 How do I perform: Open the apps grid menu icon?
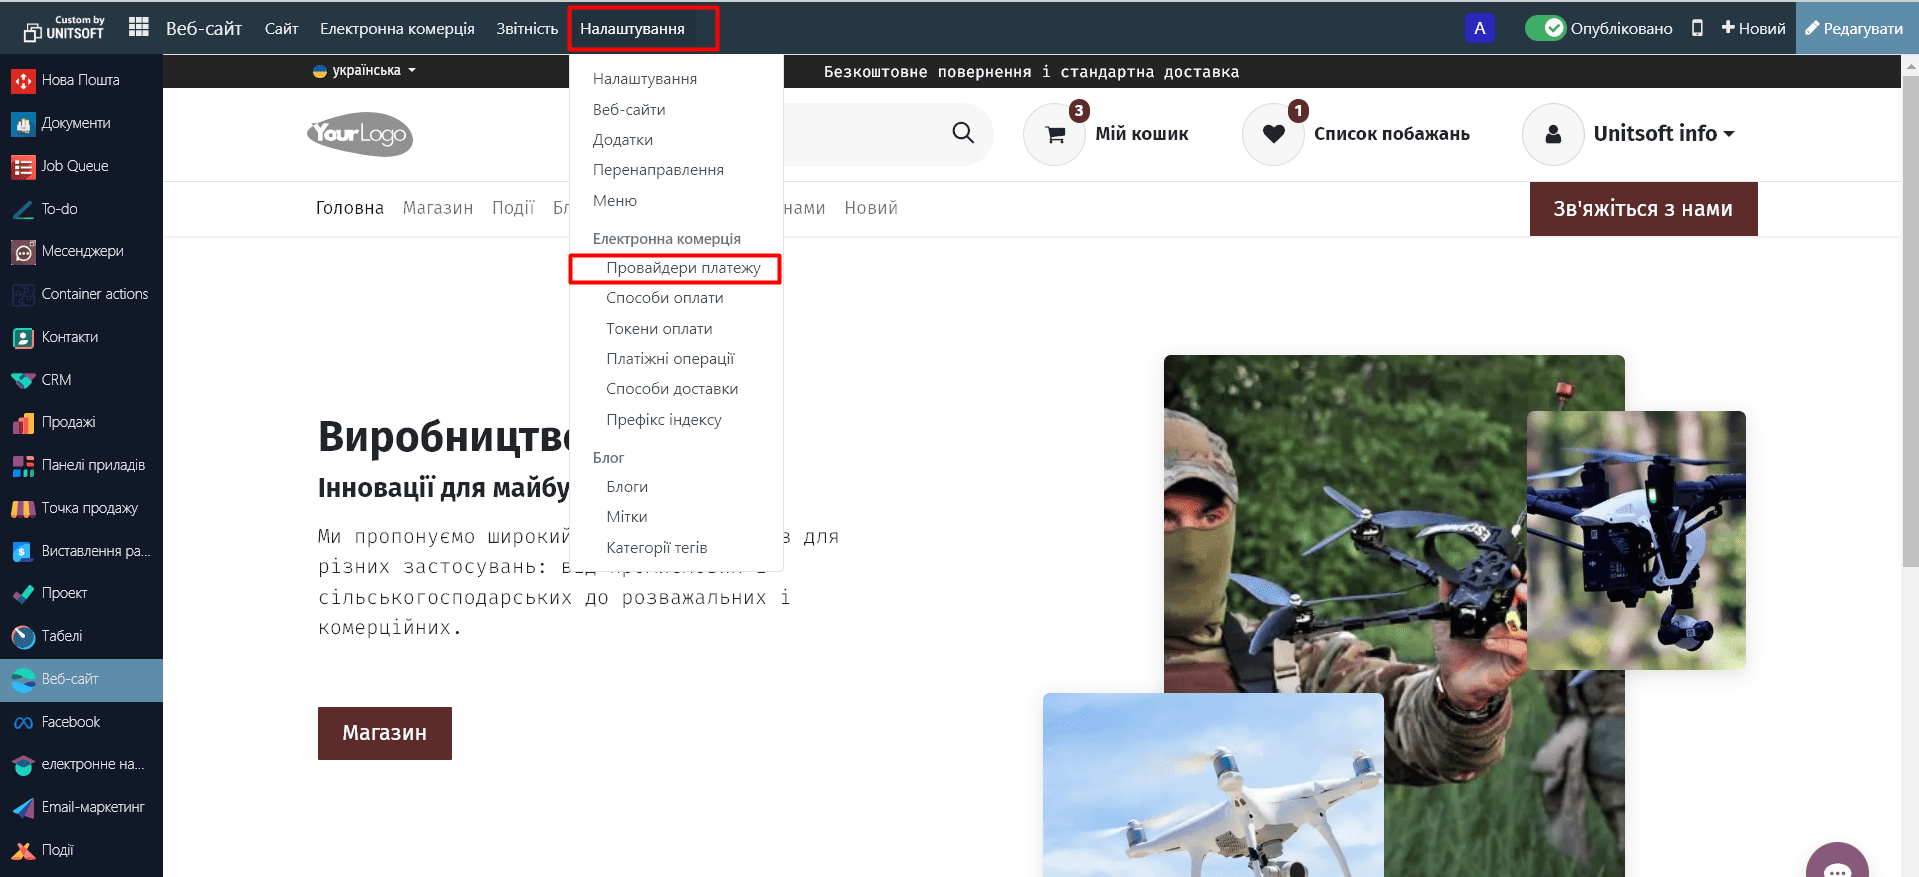[139, 28]
